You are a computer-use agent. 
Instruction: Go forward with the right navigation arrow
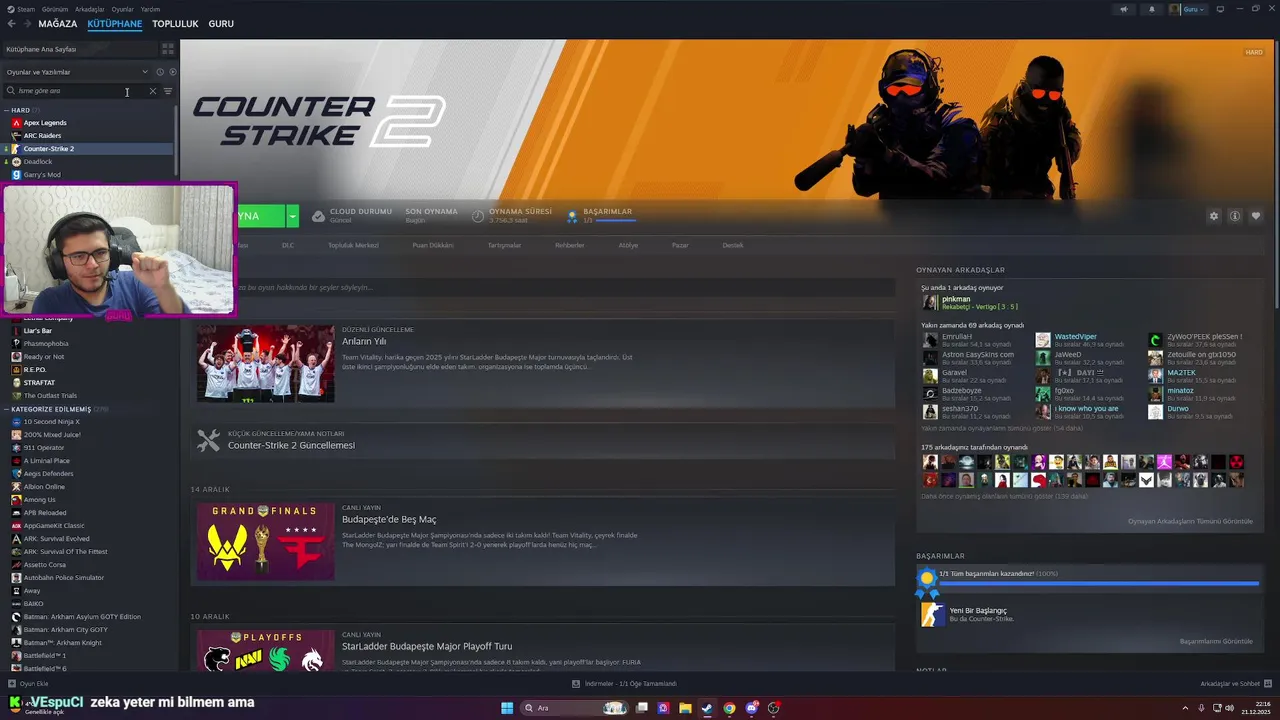(x=26, y=24)
